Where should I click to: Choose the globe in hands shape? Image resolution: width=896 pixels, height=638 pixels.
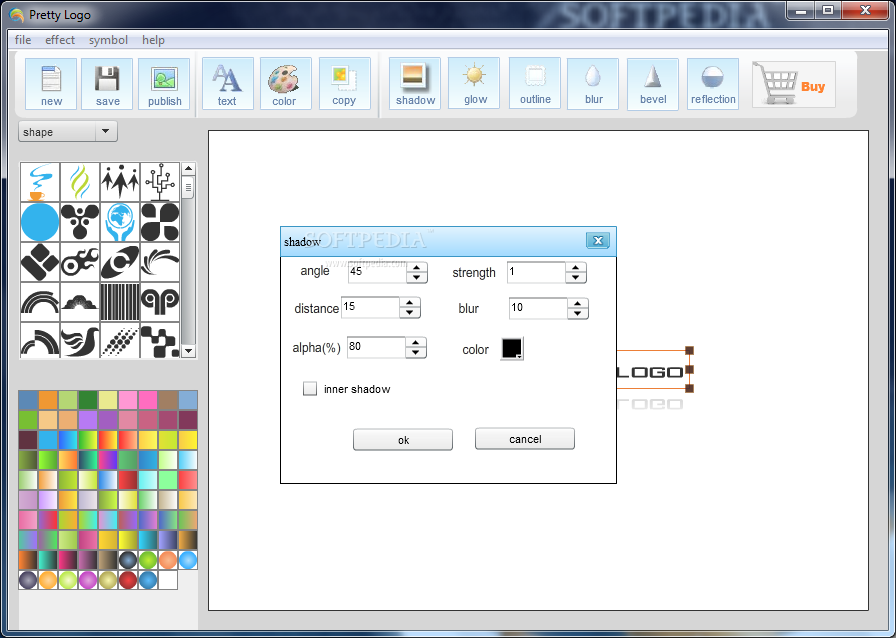[120, 222]
